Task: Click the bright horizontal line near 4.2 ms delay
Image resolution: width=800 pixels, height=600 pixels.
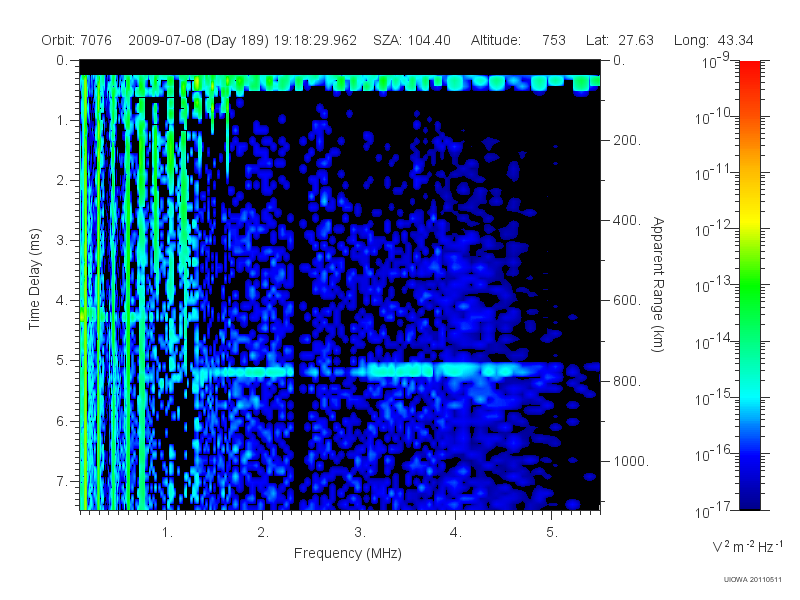Action: coord(139,314)
